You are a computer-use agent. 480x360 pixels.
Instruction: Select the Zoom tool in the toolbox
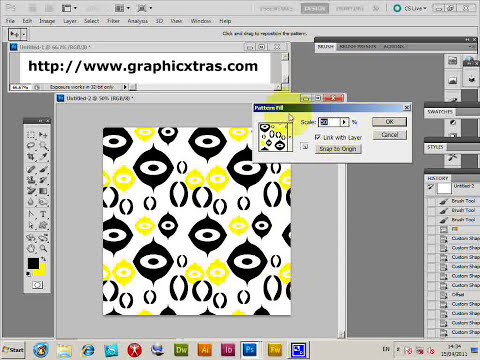pos(43,248)
